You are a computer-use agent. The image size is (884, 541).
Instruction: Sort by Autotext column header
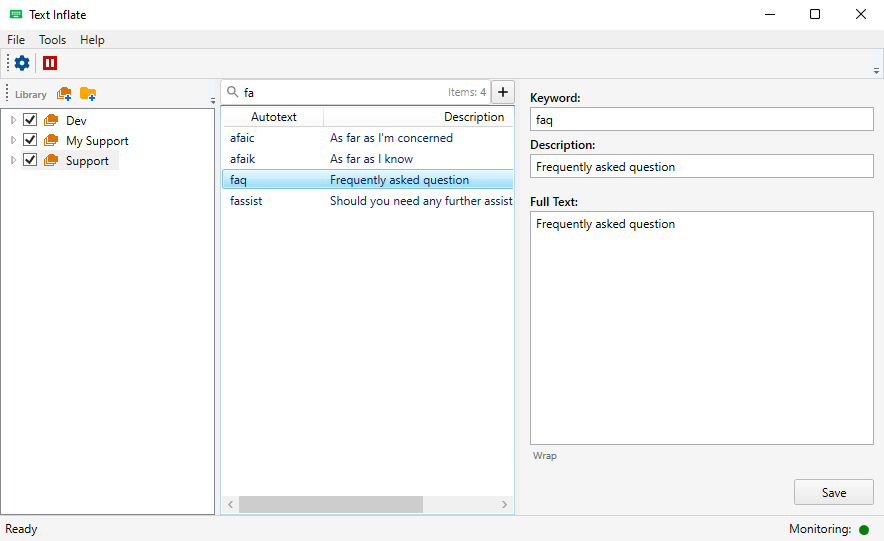click(x=273, y=117)
